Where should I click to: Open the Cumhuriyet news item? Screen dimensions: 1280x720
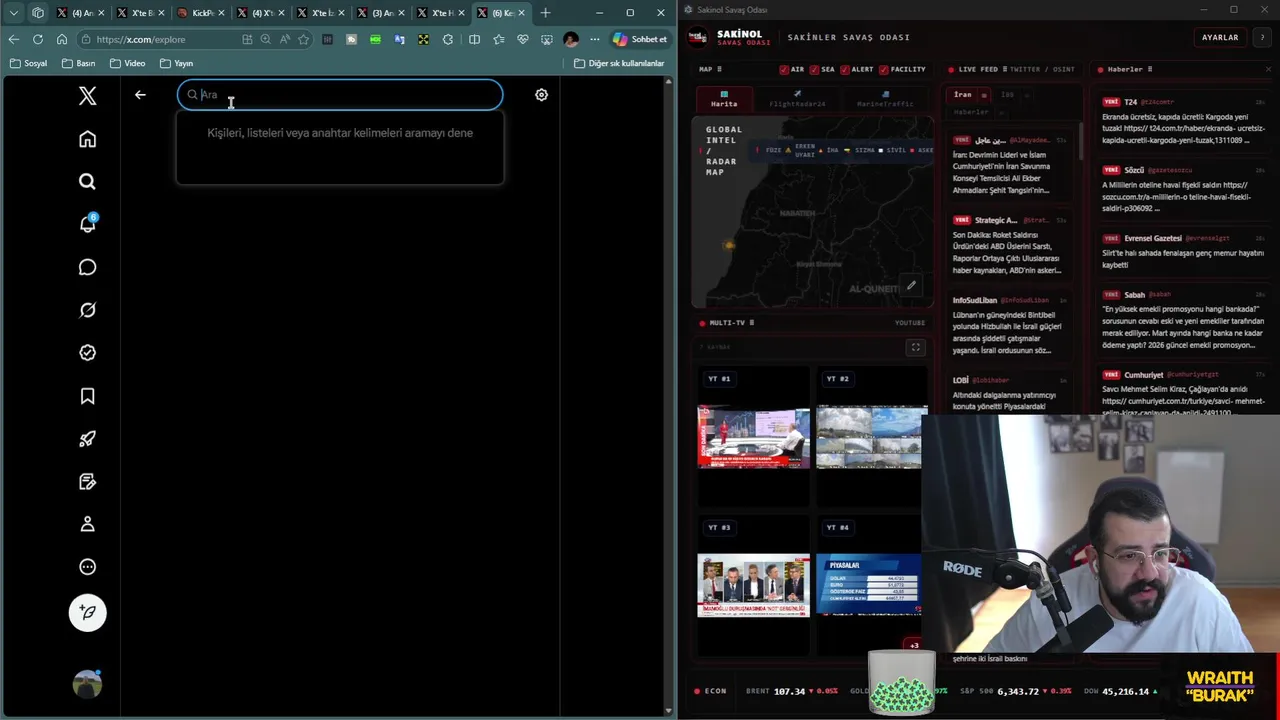1183,393
